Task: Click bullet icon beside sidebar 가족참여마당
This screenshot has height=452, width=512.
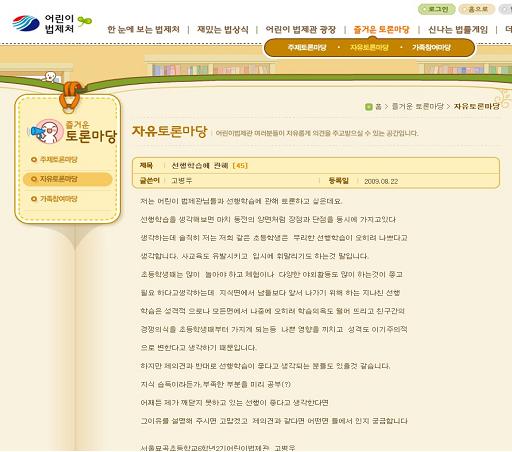Action: point(34,199)
